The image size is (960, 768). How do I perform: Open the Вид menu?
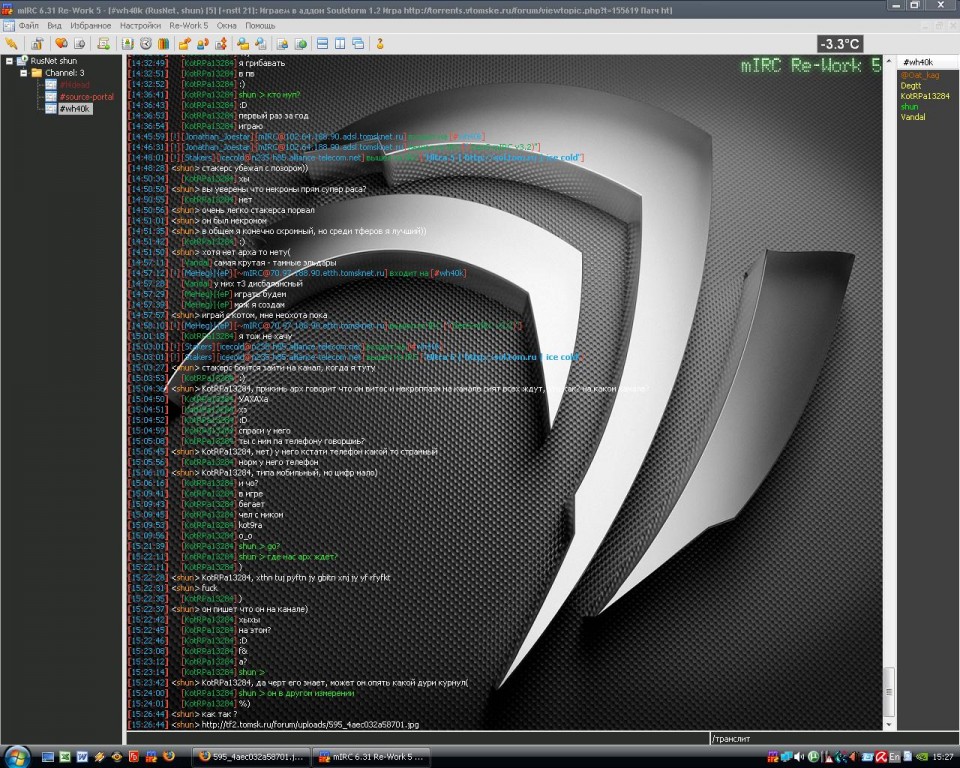[x=54, y=26]
